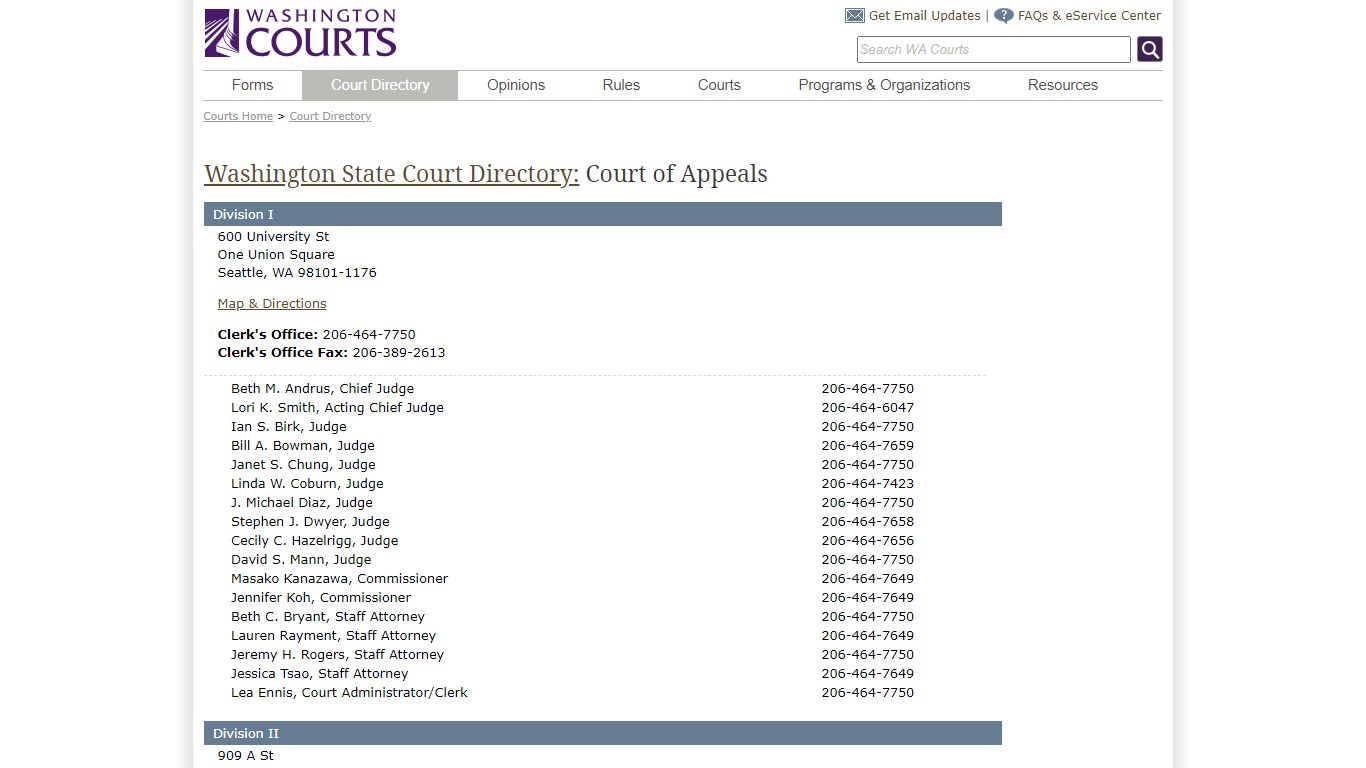Select Clerk's Office Fax 206-389-2613

(x=399, y=353)
